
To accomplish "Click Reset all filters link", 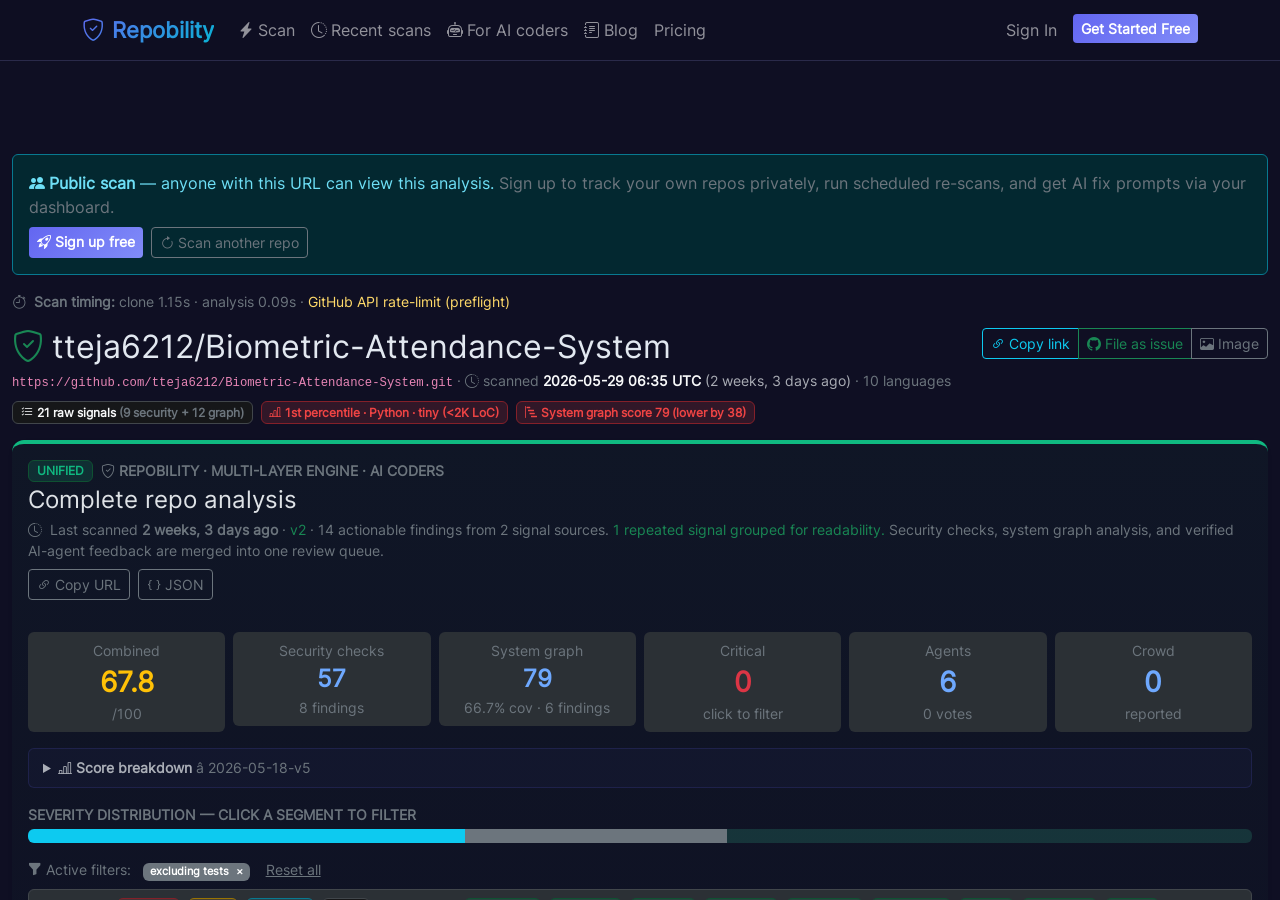I will pos(293,870).
